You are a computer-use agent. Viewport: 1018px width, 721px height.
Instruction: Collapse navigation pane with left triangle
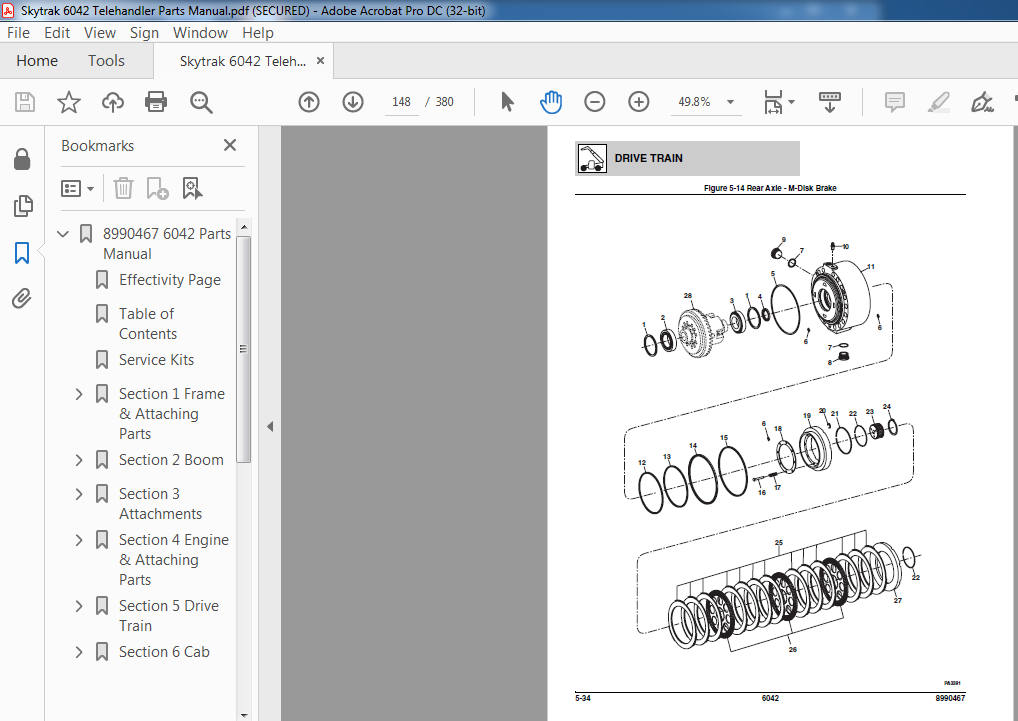[x=270, y=426]
